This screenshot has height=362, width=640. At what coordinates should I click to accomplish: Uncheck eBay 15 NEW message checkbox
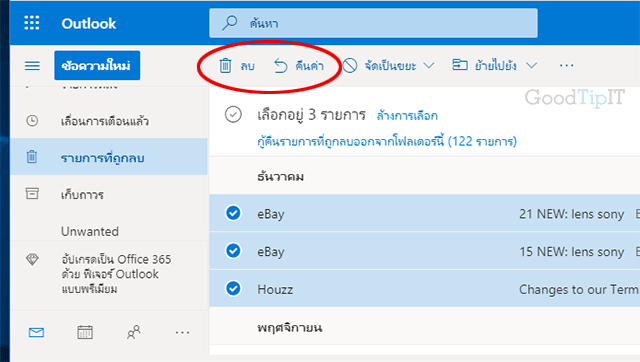click(x=233, y=251)
